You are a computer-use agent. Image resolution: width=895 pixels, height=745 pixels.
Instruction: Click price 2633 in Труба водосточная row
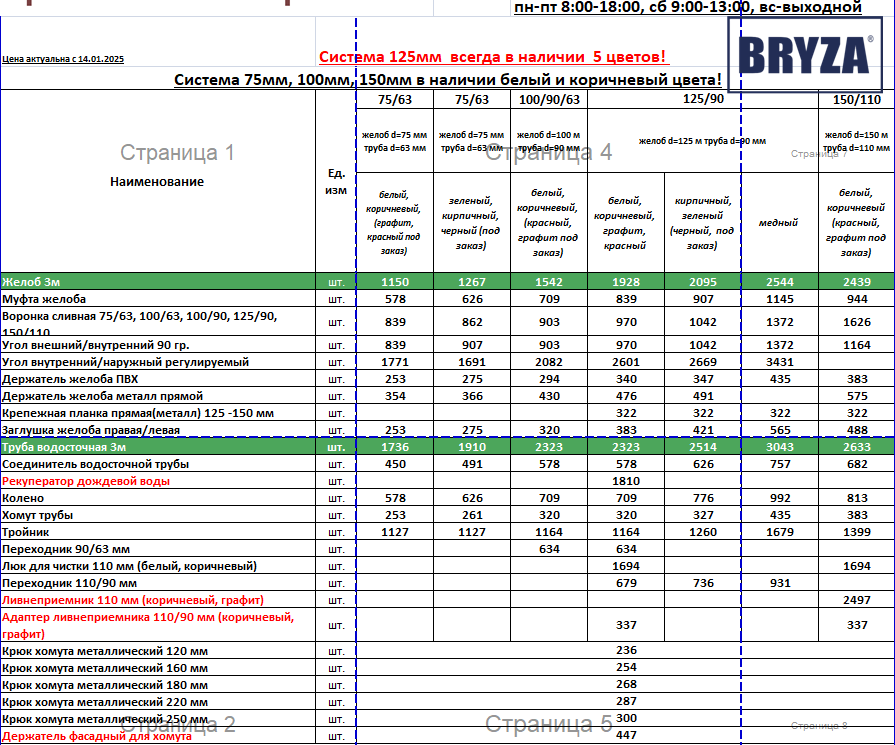coord(857,447)
